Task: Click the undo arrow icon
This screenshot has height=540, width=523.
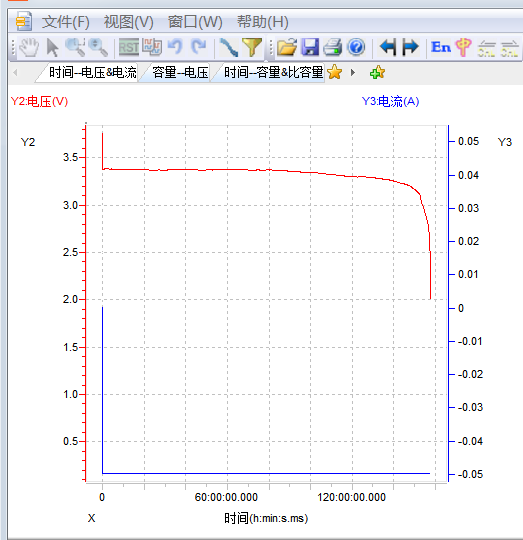Action: tap(175, 47)
